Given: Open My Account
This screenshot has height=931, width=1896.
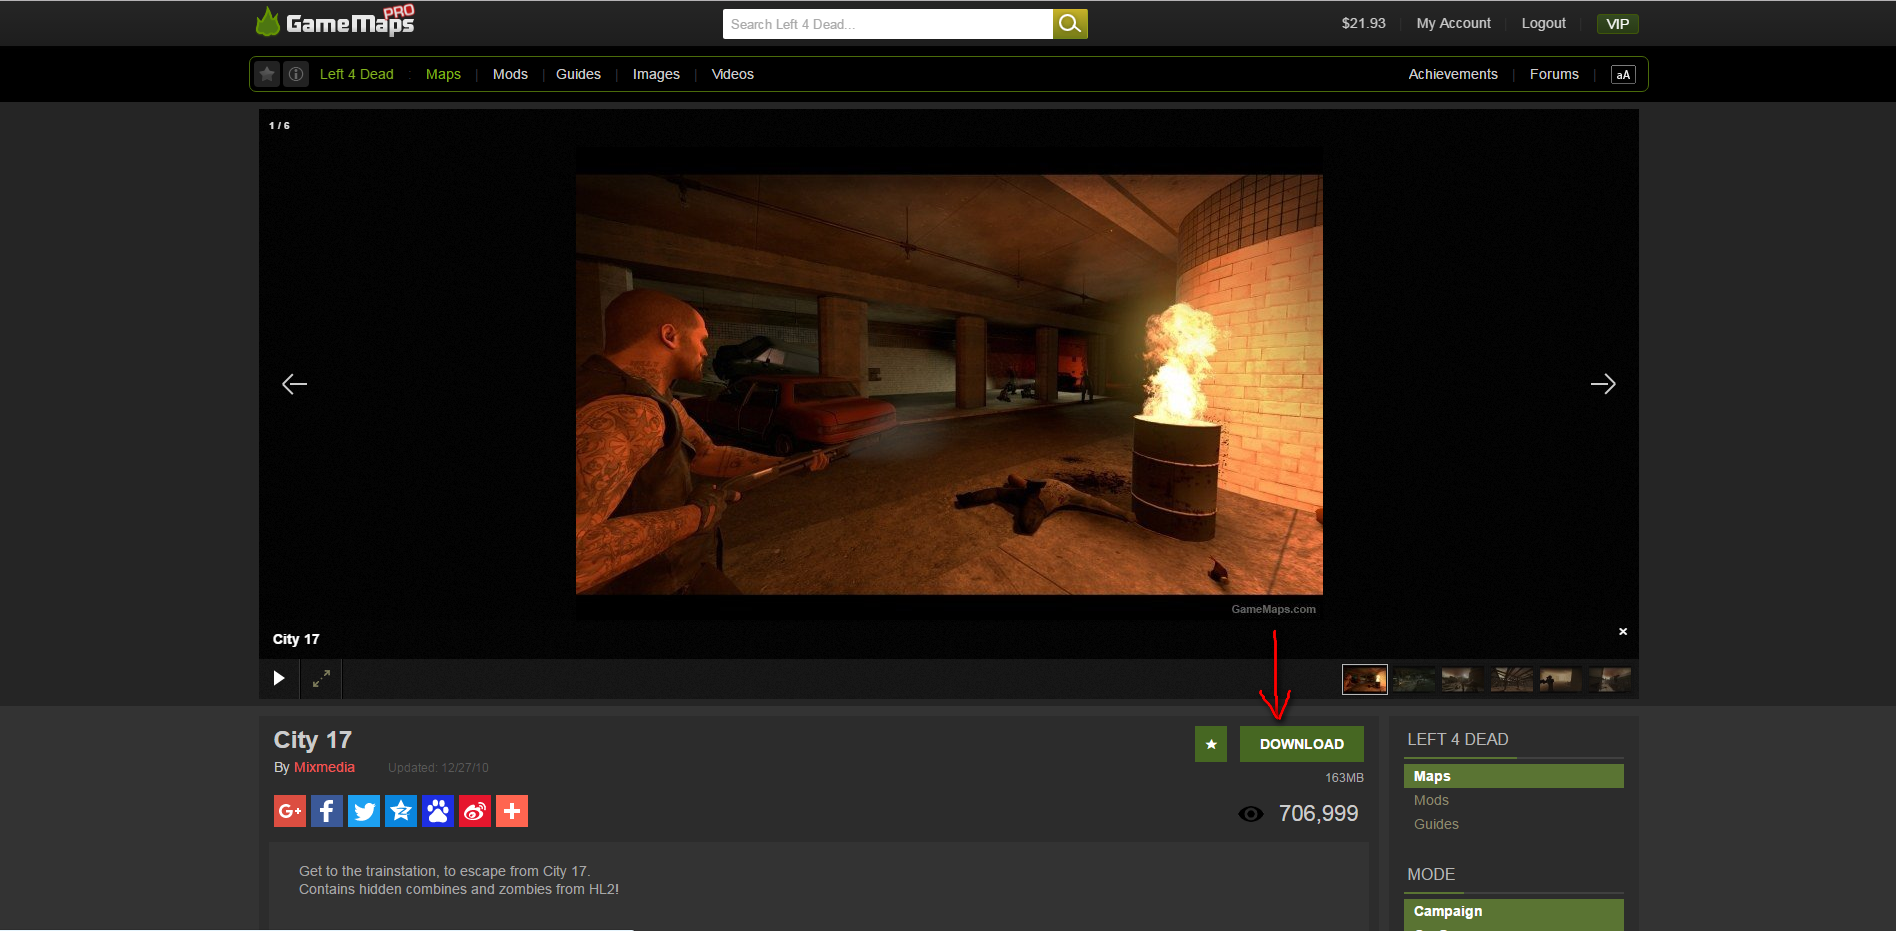Looking at the screenshot, I should 1454,23.
